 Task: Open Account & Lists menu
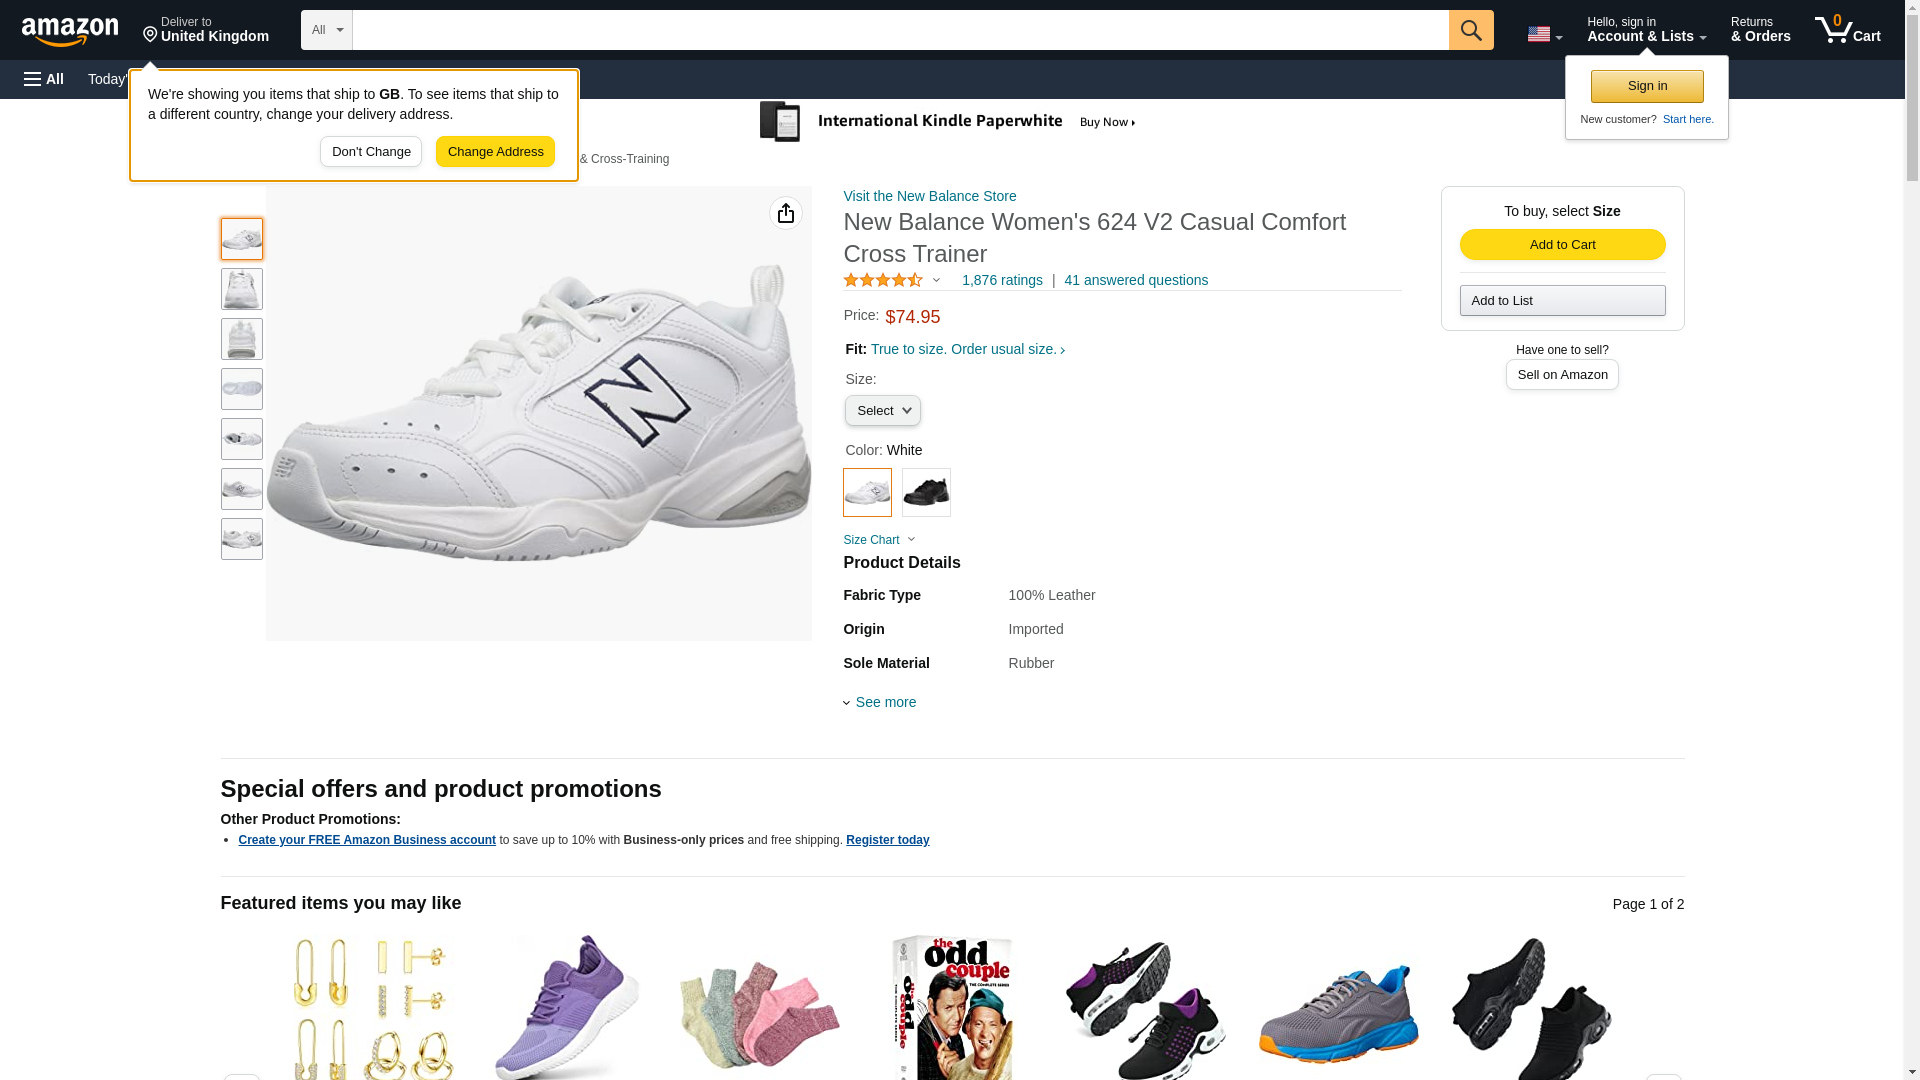[1646, 30]
